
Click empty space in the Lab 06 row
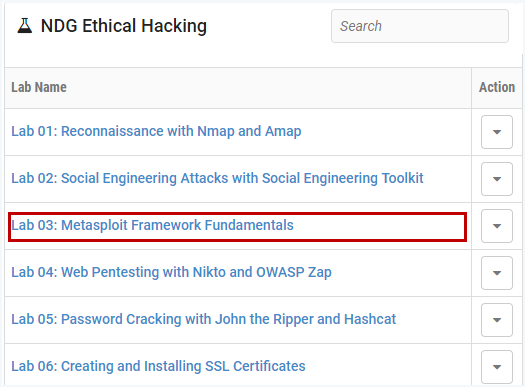[388, 366]
